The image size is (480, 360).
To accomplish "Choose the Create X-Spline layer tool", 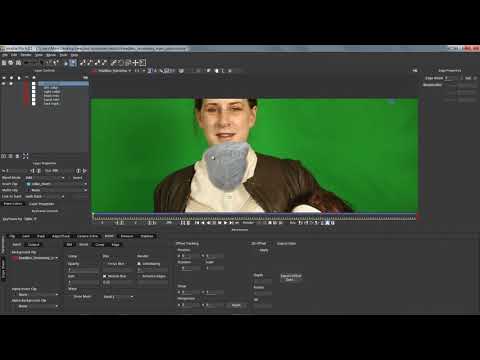I will tap(83, 63).
